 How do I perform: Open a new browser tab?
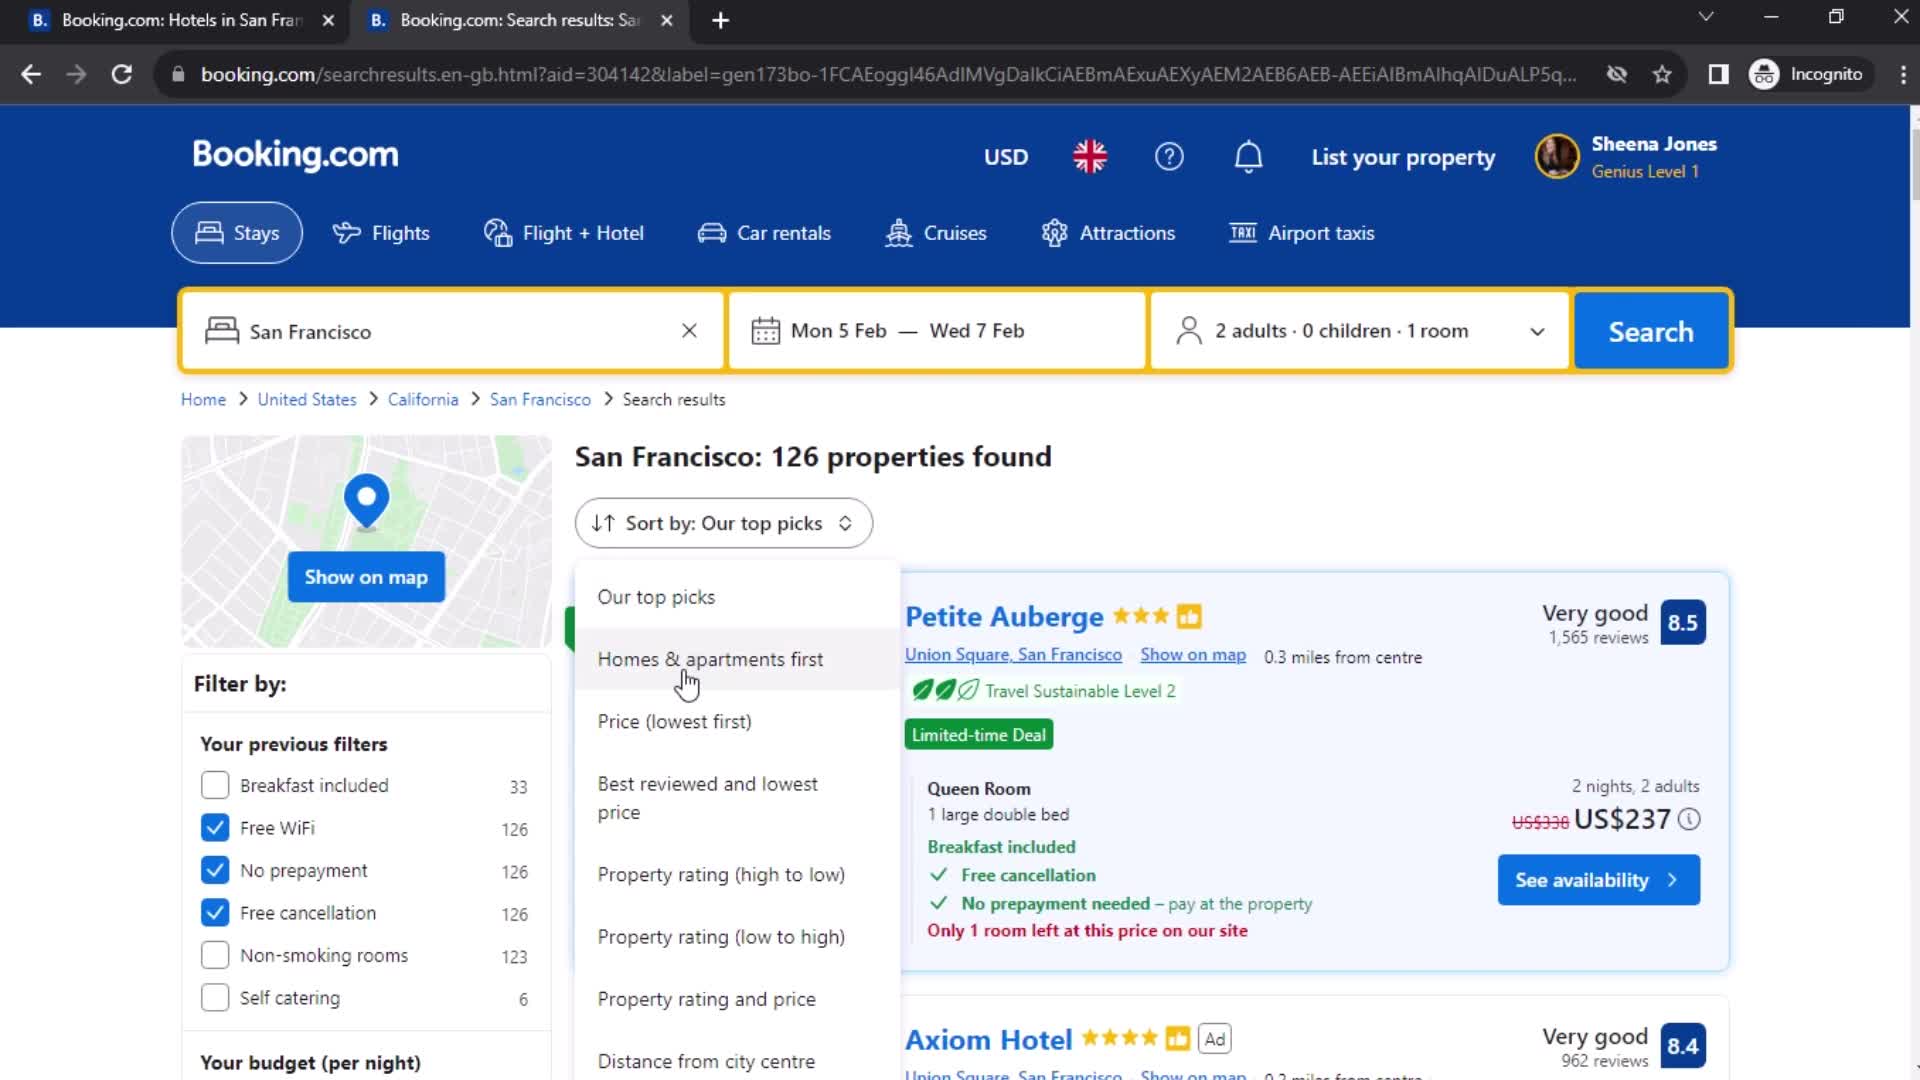click(720, 20)
